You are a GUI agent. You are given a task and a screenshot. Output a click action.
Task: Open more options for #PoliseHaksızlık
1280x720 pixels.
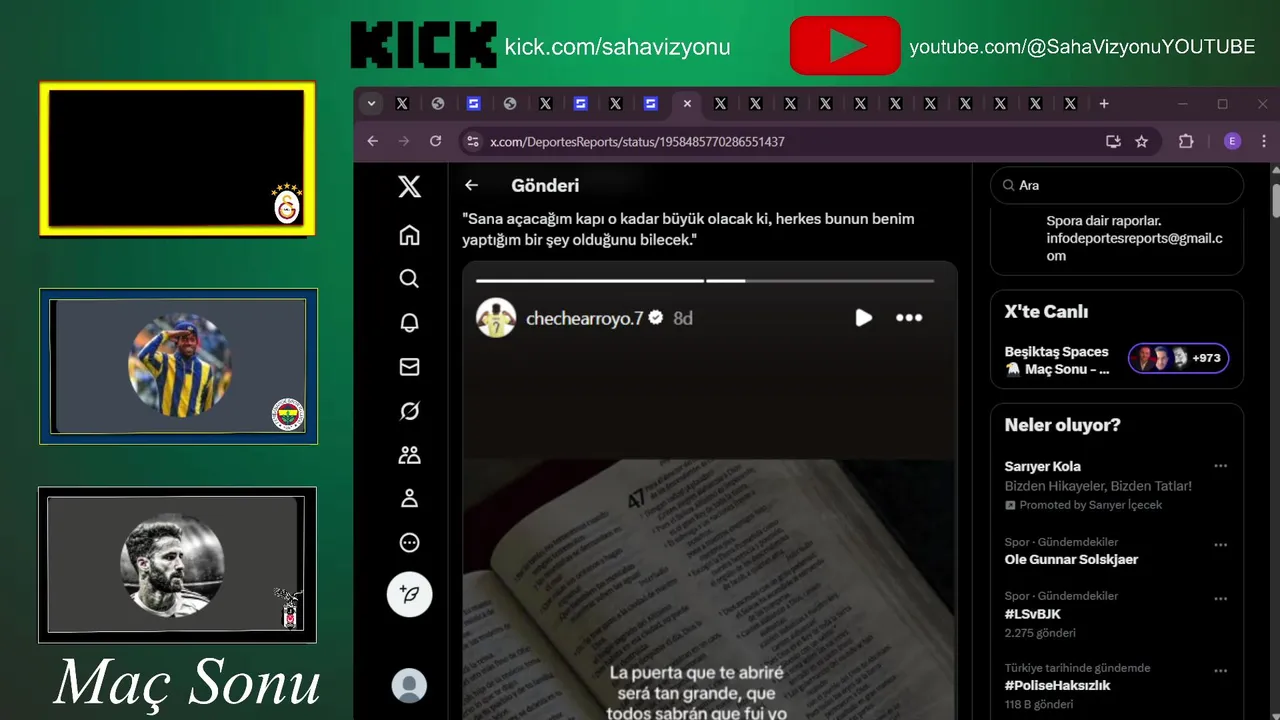coord(1220,671)
